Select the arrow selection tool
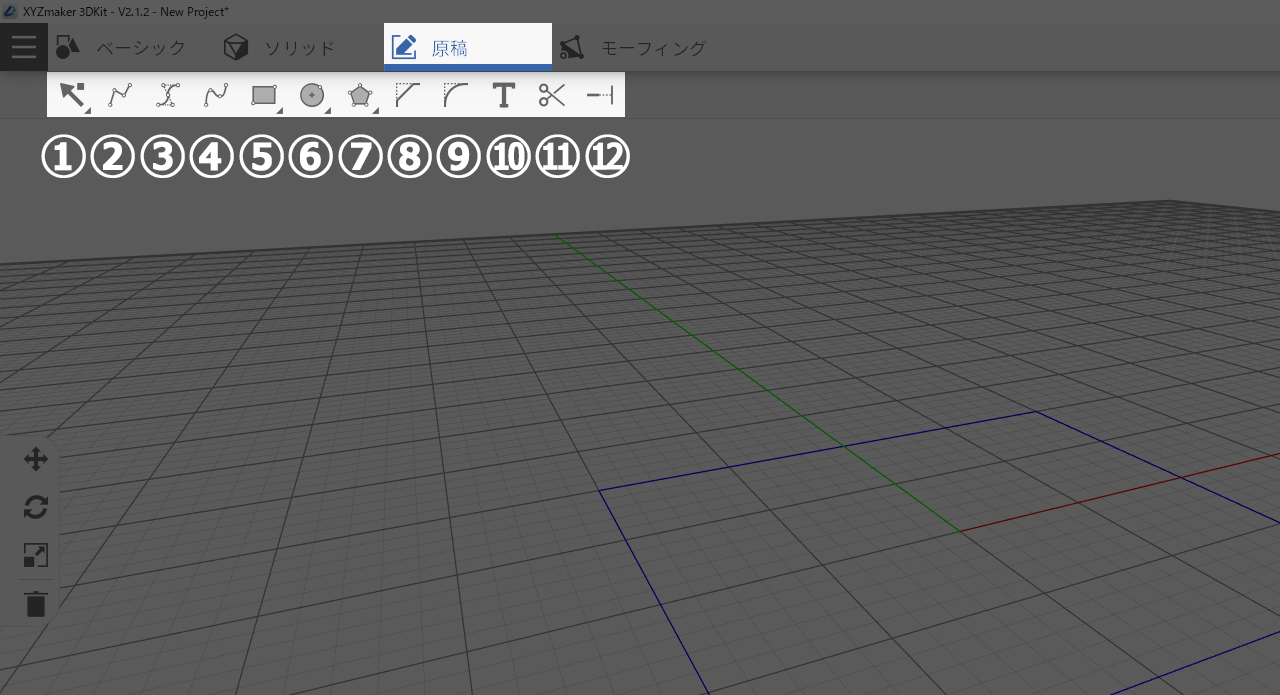 pyautogui.click(x=72, y=95)
